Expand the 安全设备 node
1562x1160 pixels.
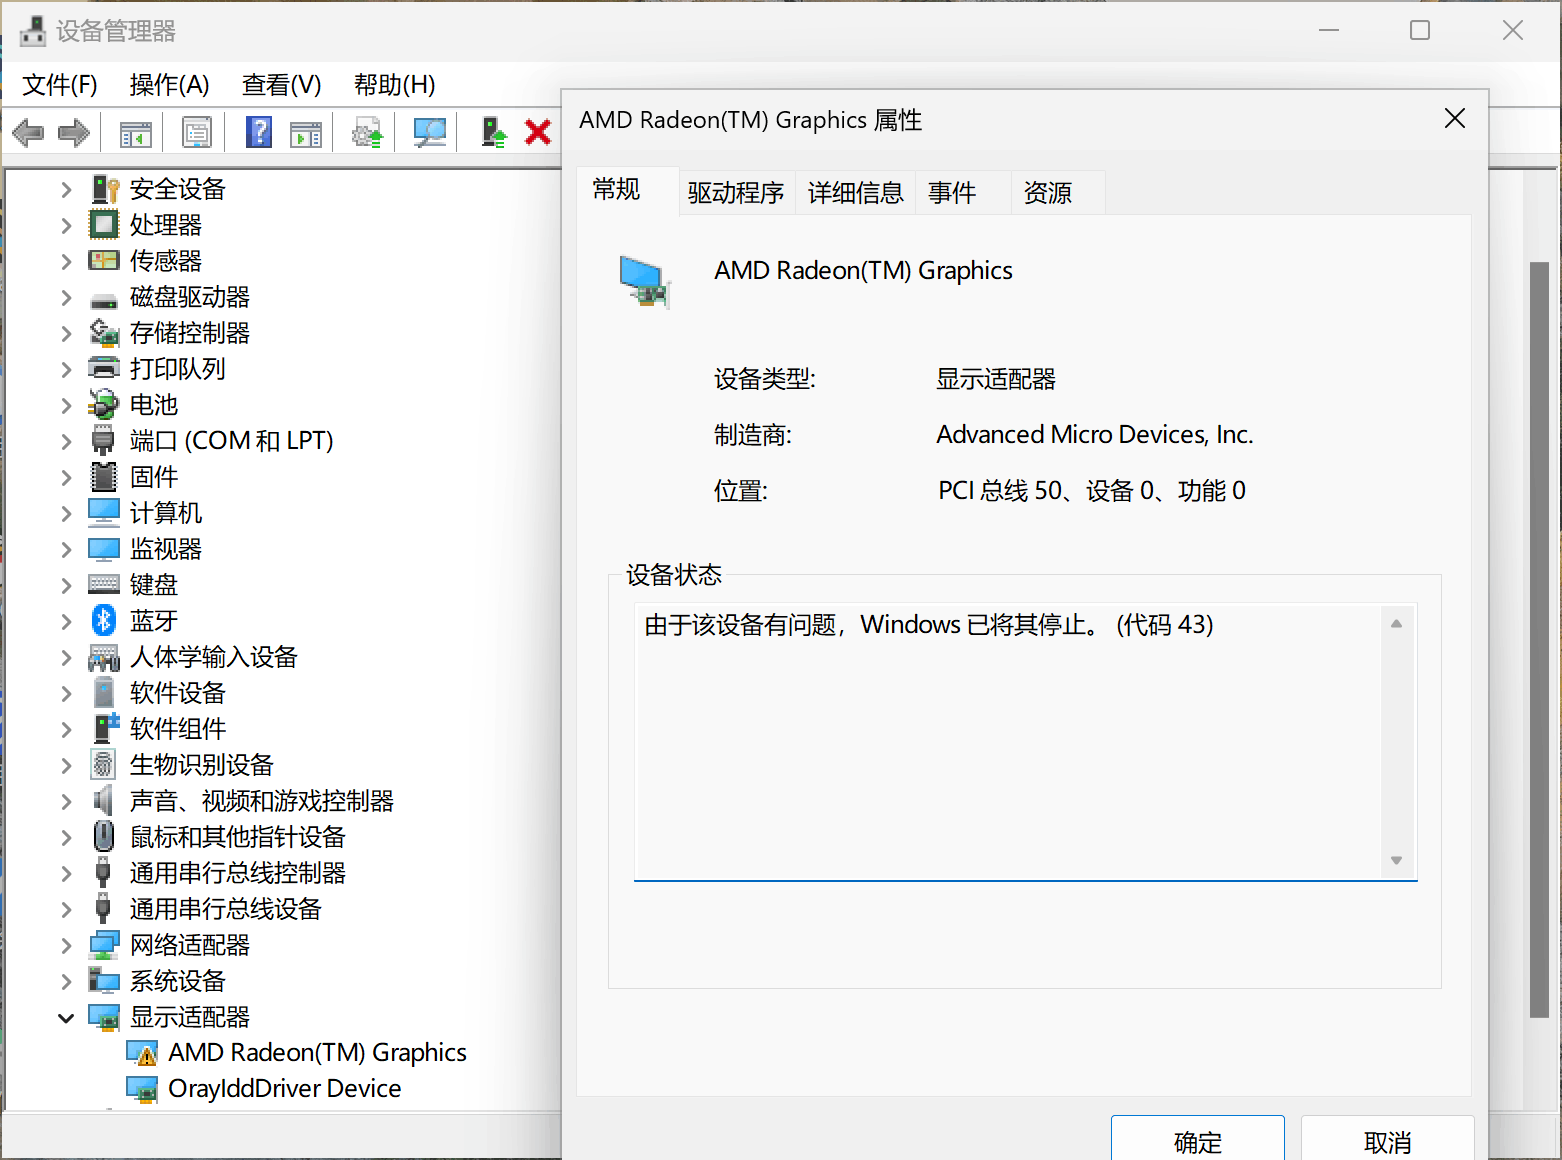pyautogui.click(x=66, y=189)
